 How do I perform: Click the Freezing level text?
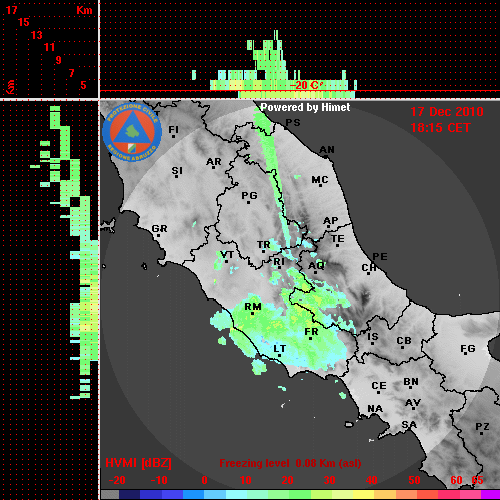click(254, 463)
